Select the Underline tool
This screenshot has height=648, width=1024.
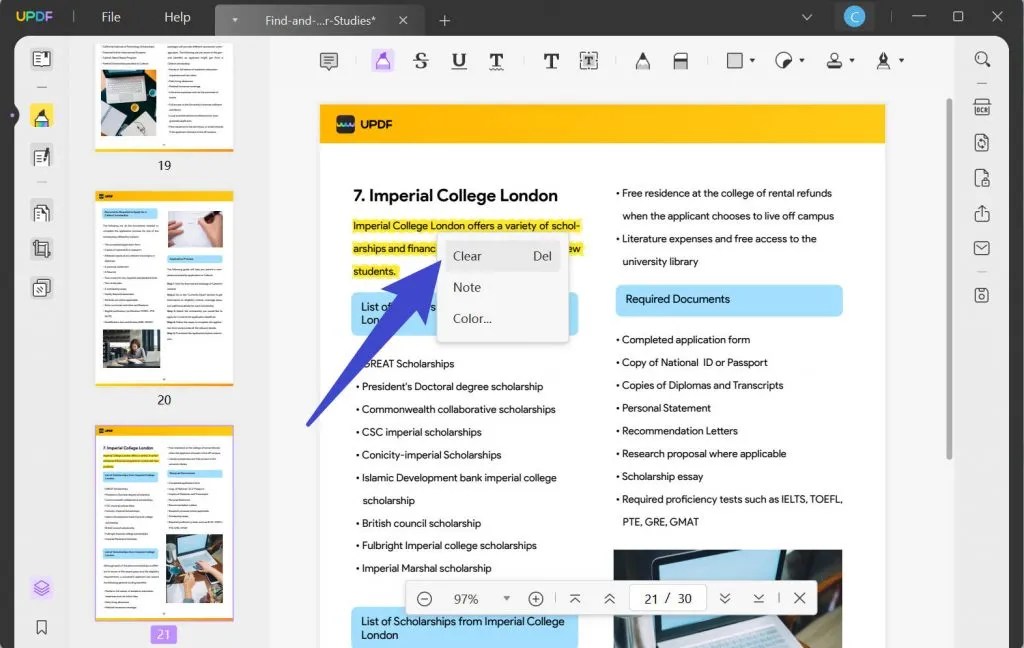458,61
